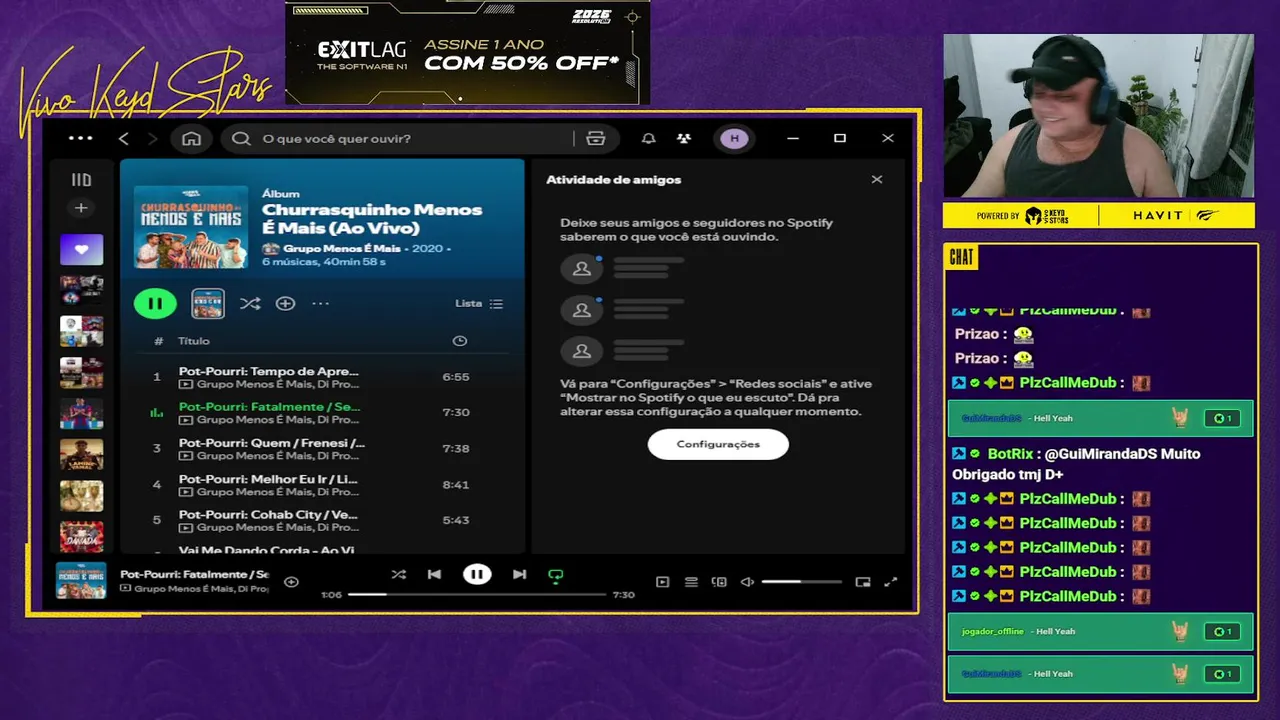Save album to library with plus circle
Viewport: 1280px width, 720px height.
tap(285, 303)
